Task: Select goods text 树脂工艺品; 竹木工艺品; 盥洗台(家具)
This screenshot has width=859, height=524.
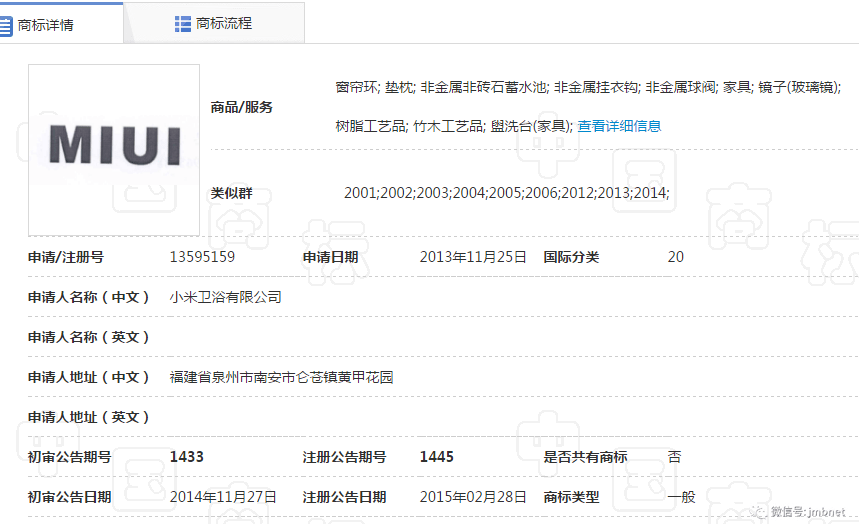Action: pyautogui.click(x=454, y=126)
